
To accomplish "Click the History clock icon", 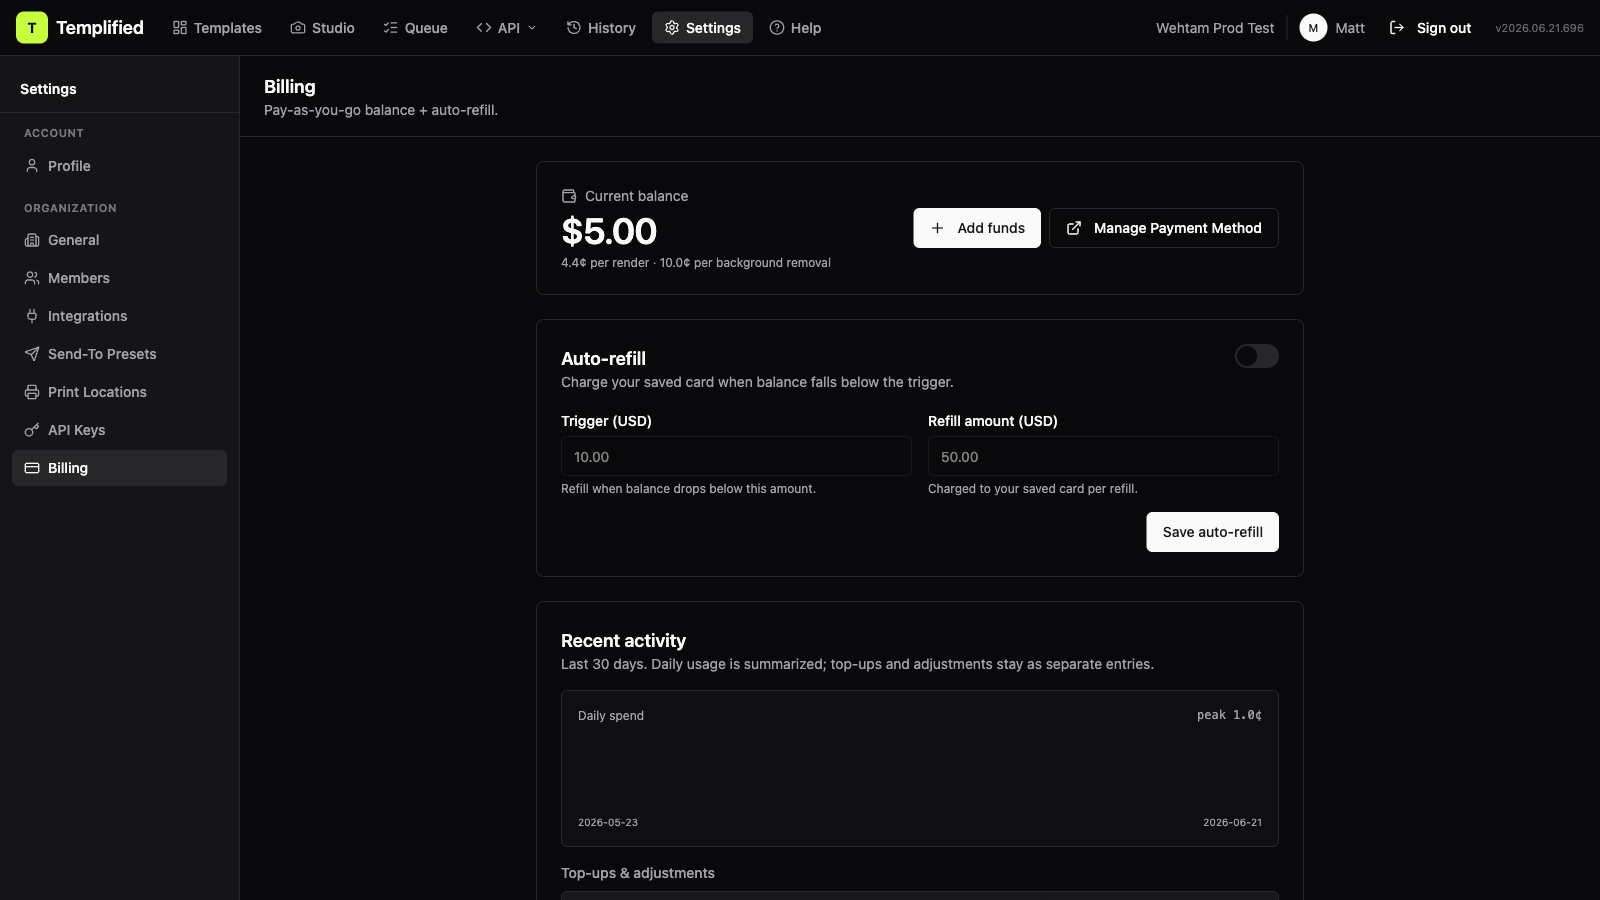I will (x=574, y=28).
